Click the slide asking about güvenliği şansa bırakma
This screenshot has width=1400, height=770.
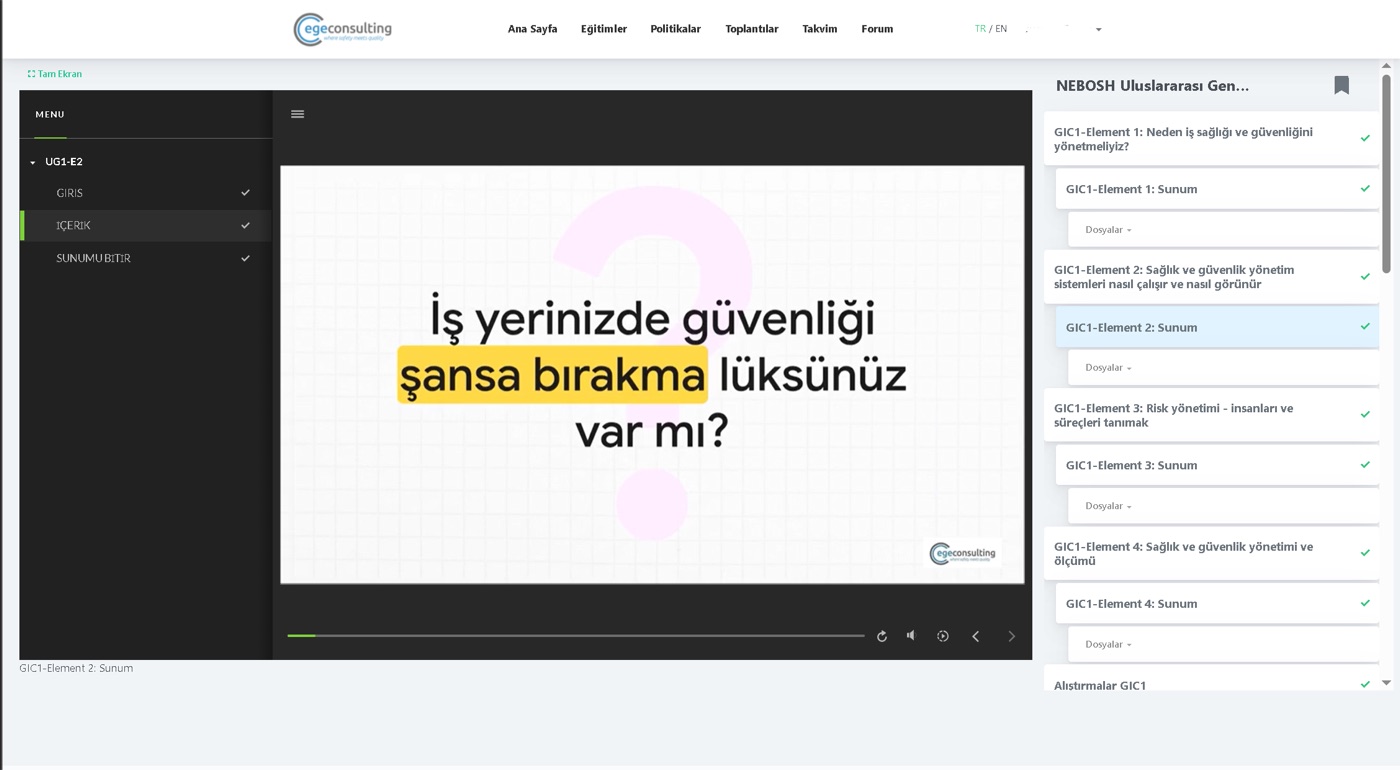point(652,375)
